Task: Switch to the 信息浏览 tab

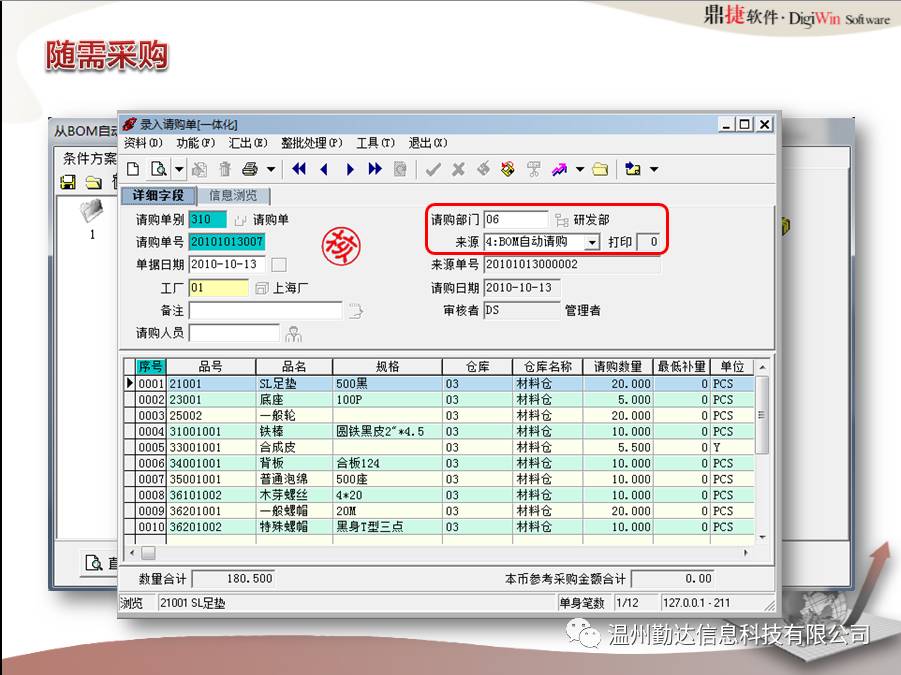Action: 232,196
